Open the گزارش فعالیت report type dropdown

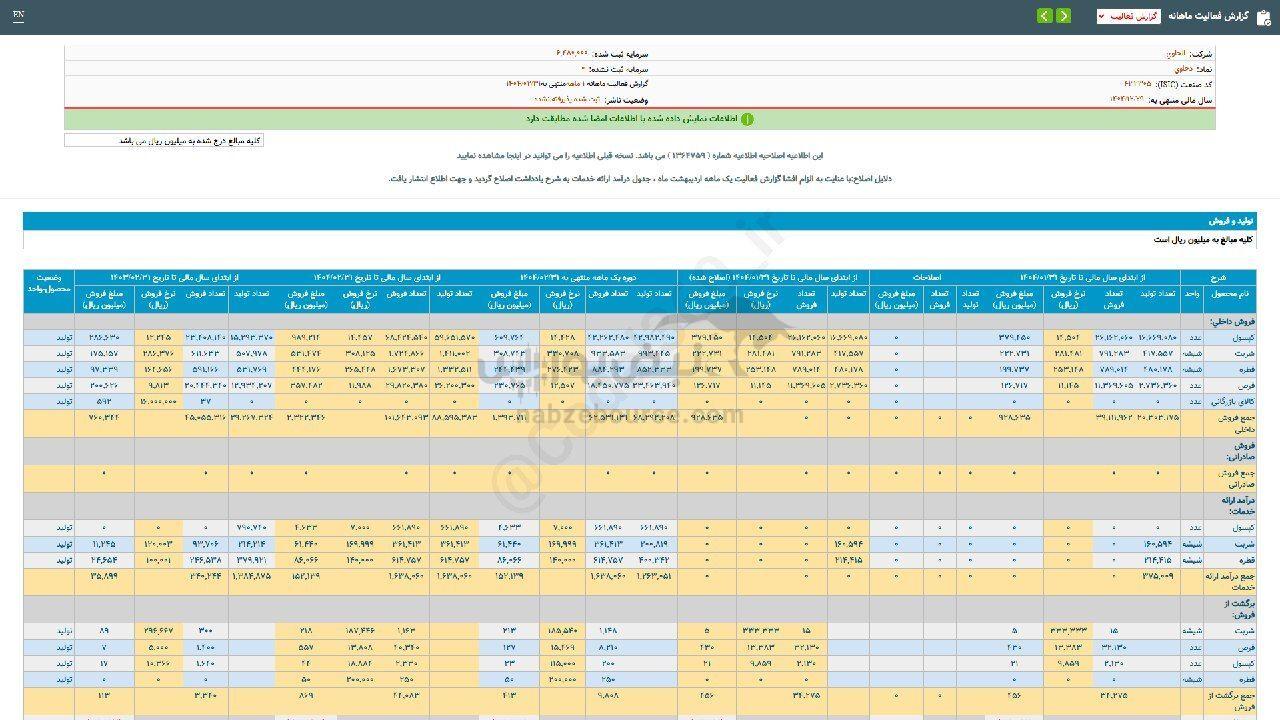[x=1128, y=17]
